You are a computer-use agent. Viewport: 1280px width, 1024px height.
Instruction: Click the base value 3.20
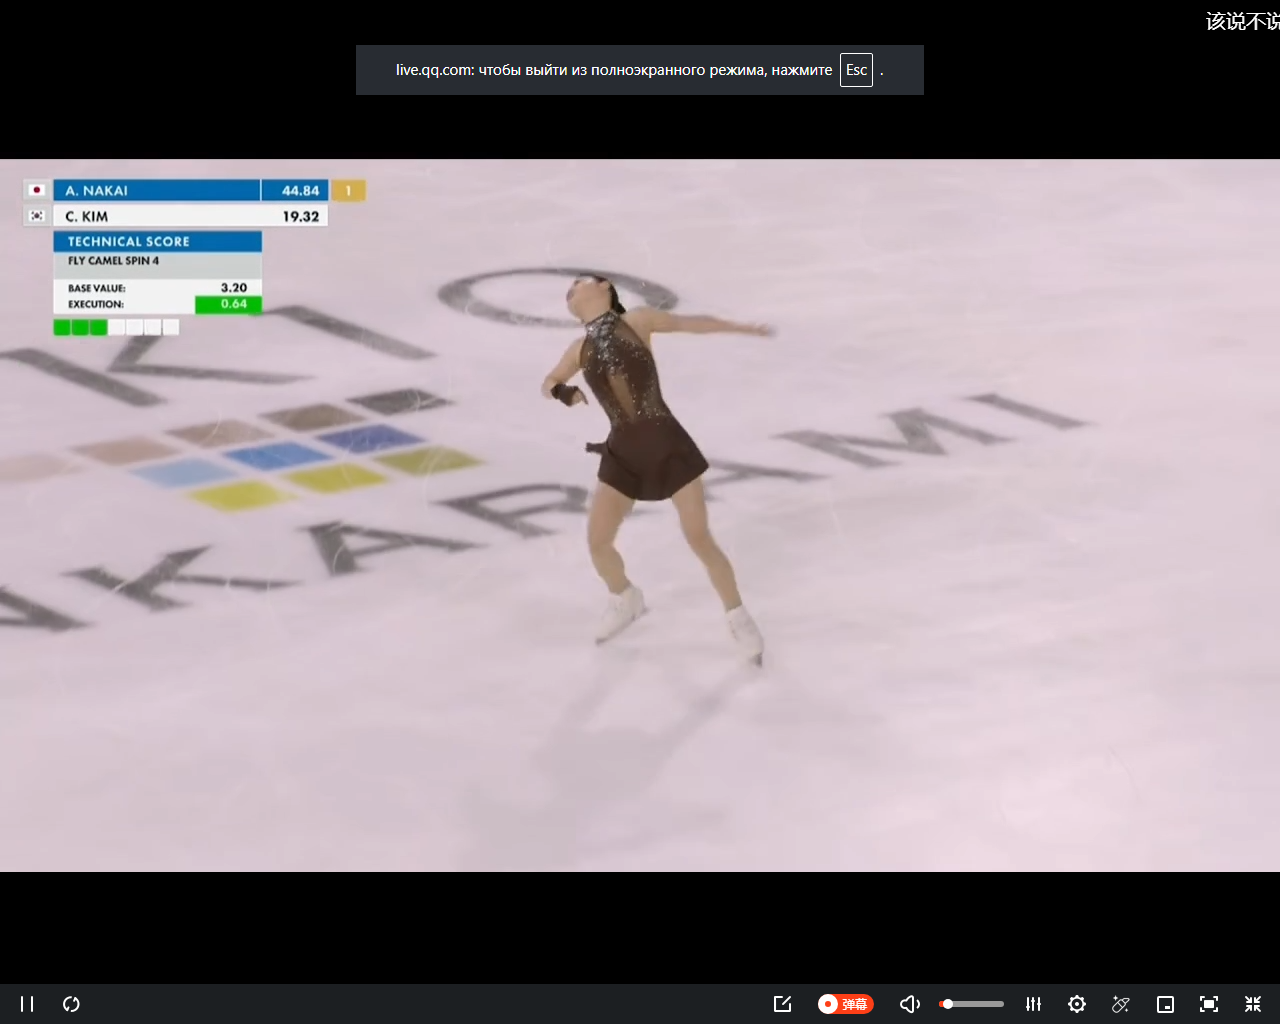coord(234,287)
